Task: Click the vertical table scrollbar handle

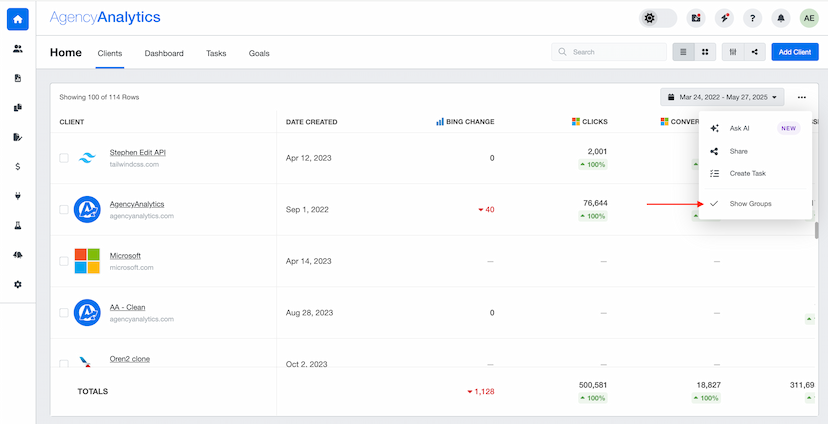Action: pos(816,230)
